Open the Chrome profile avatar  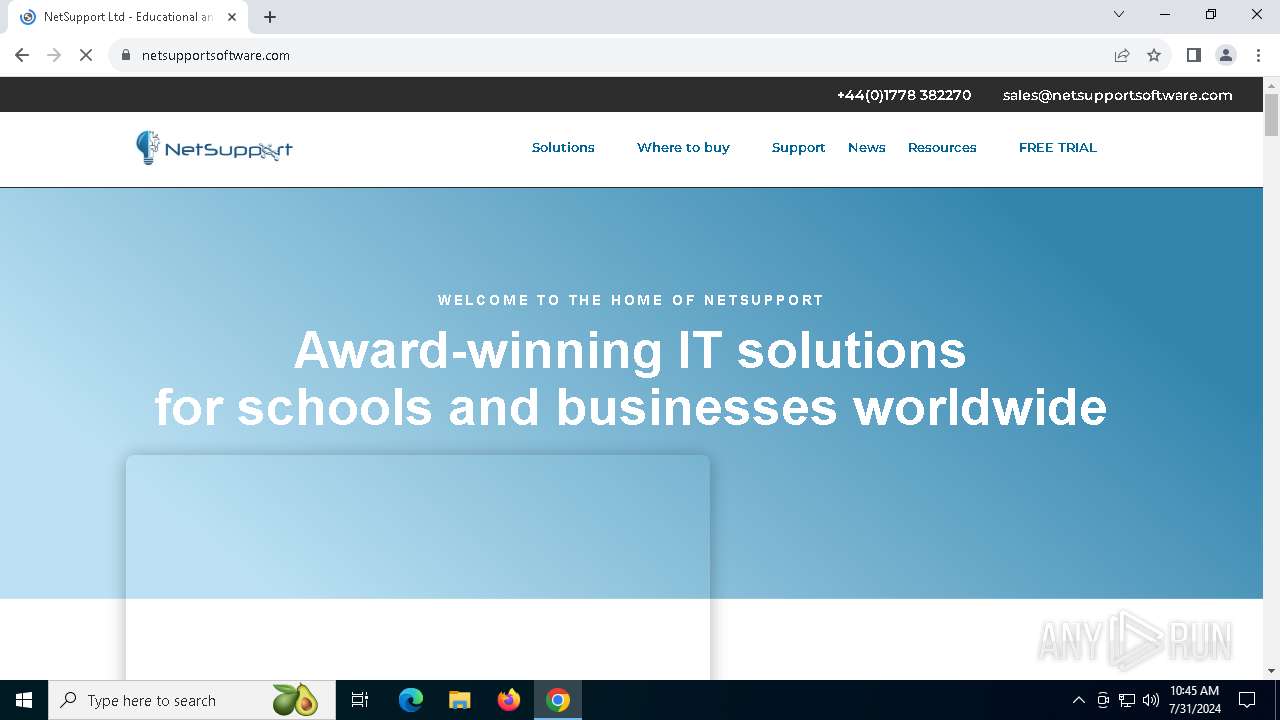click(1226, 55)
